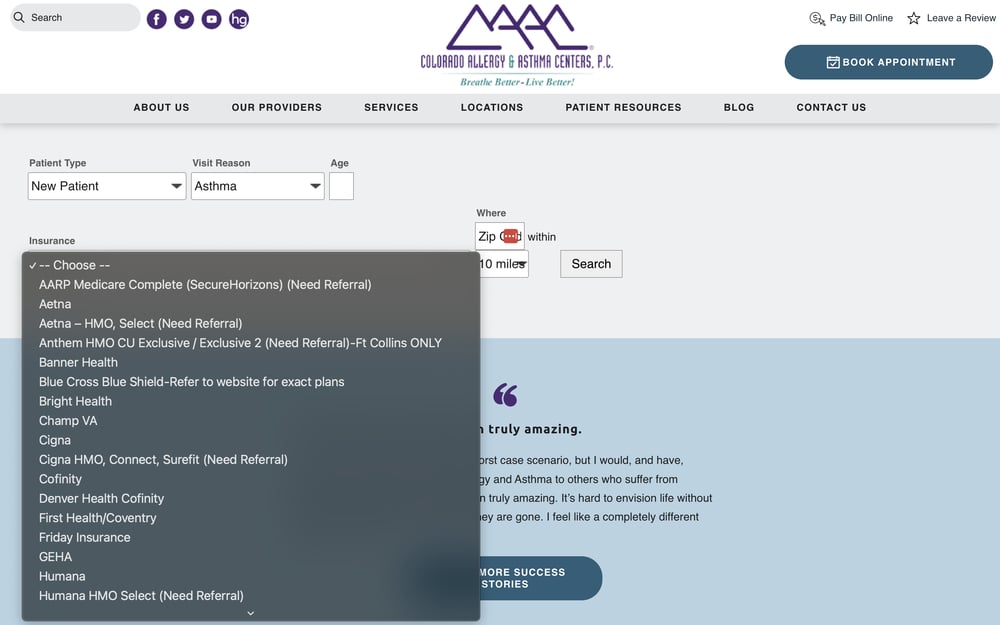Click the Search button next to miles

(x=591, y=264)
